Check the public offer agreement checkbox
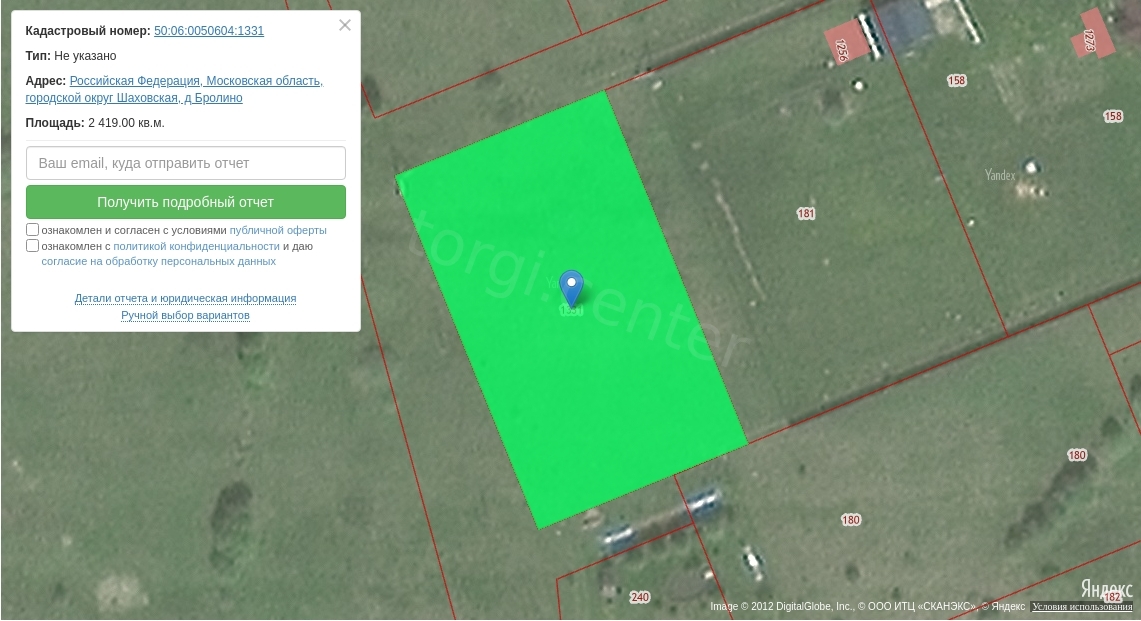Image resolution: width=1141 pixels, height=621 pixels. click(x=33, y=230)
